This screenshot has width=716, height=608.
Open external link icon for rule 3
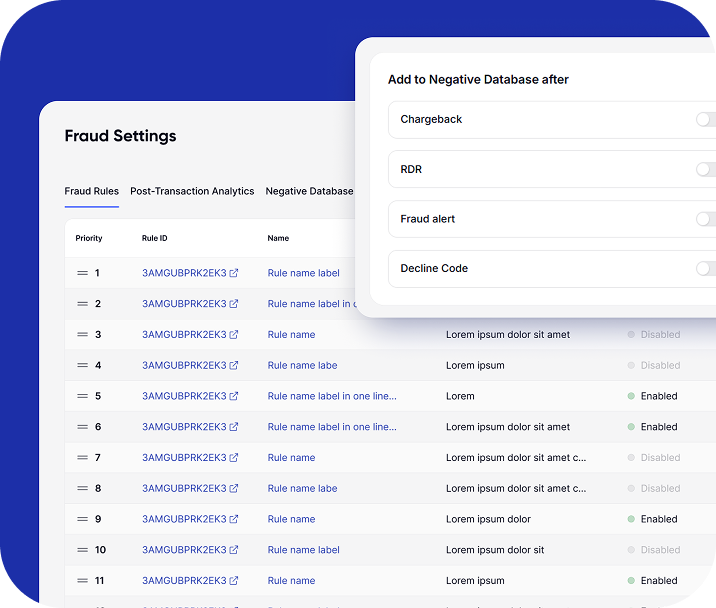(x=234, y=334)
